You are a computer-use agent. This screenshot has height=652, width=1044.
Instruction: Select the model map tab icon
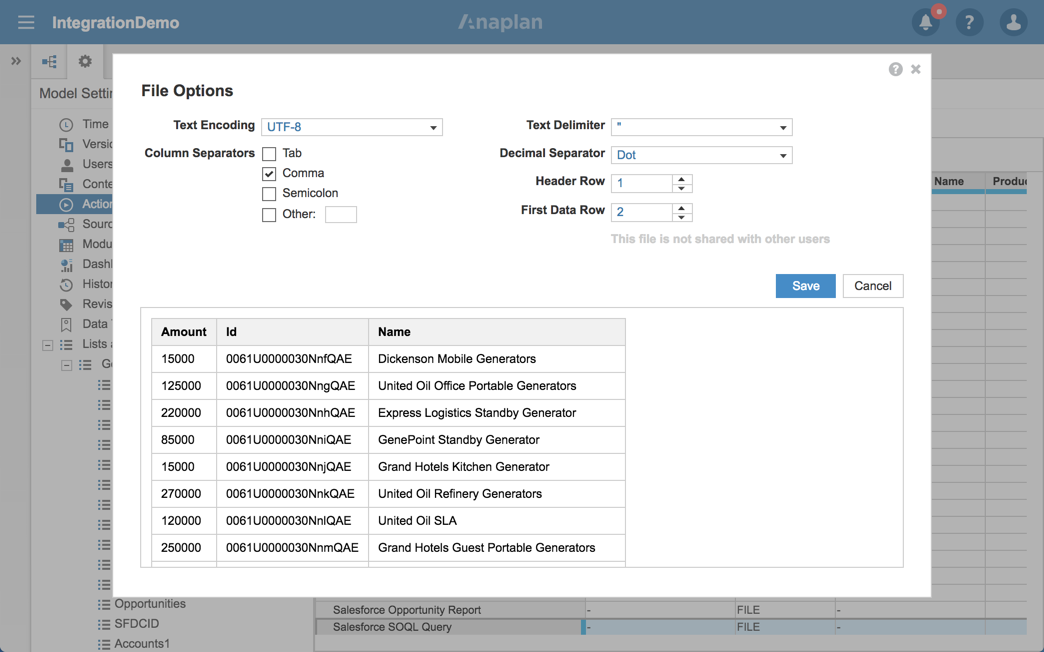(x=50, y=61)
